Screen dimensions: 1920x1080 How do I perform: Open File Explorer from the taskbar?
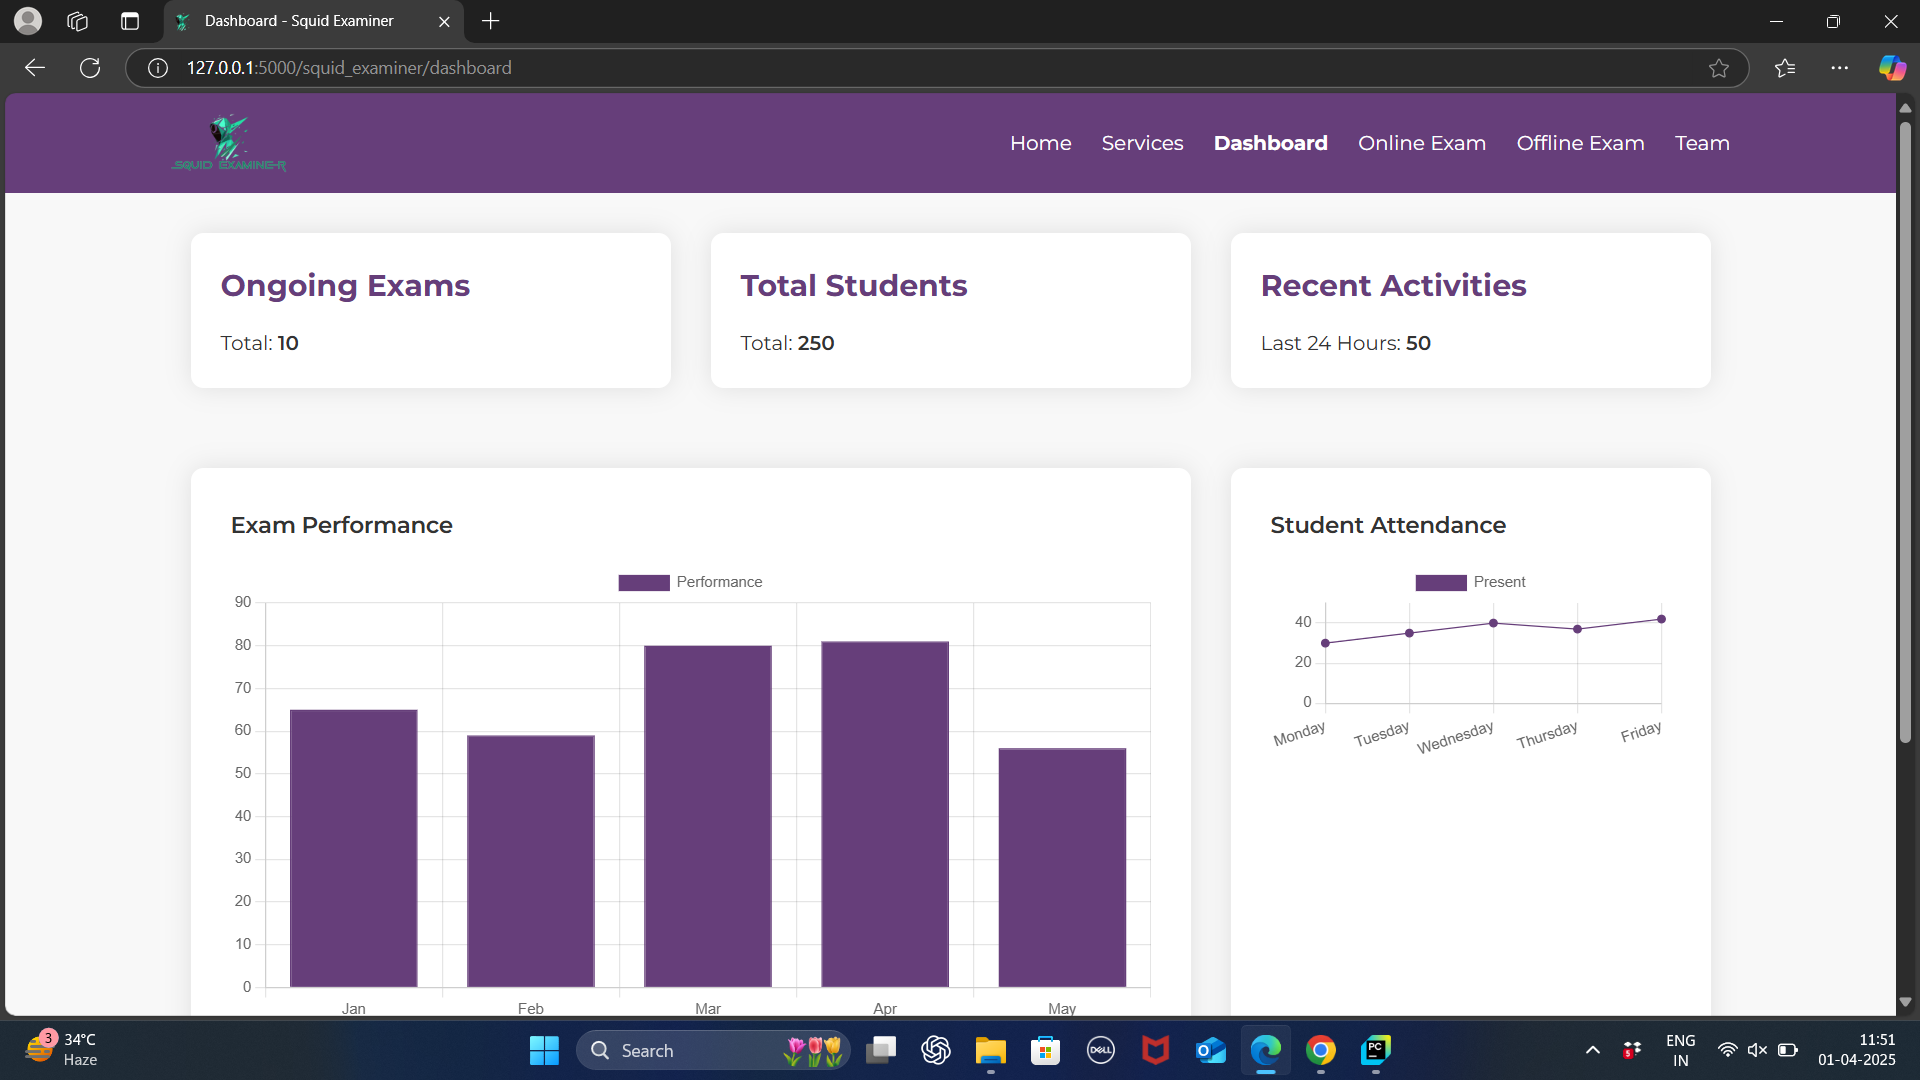[990, 1050]
